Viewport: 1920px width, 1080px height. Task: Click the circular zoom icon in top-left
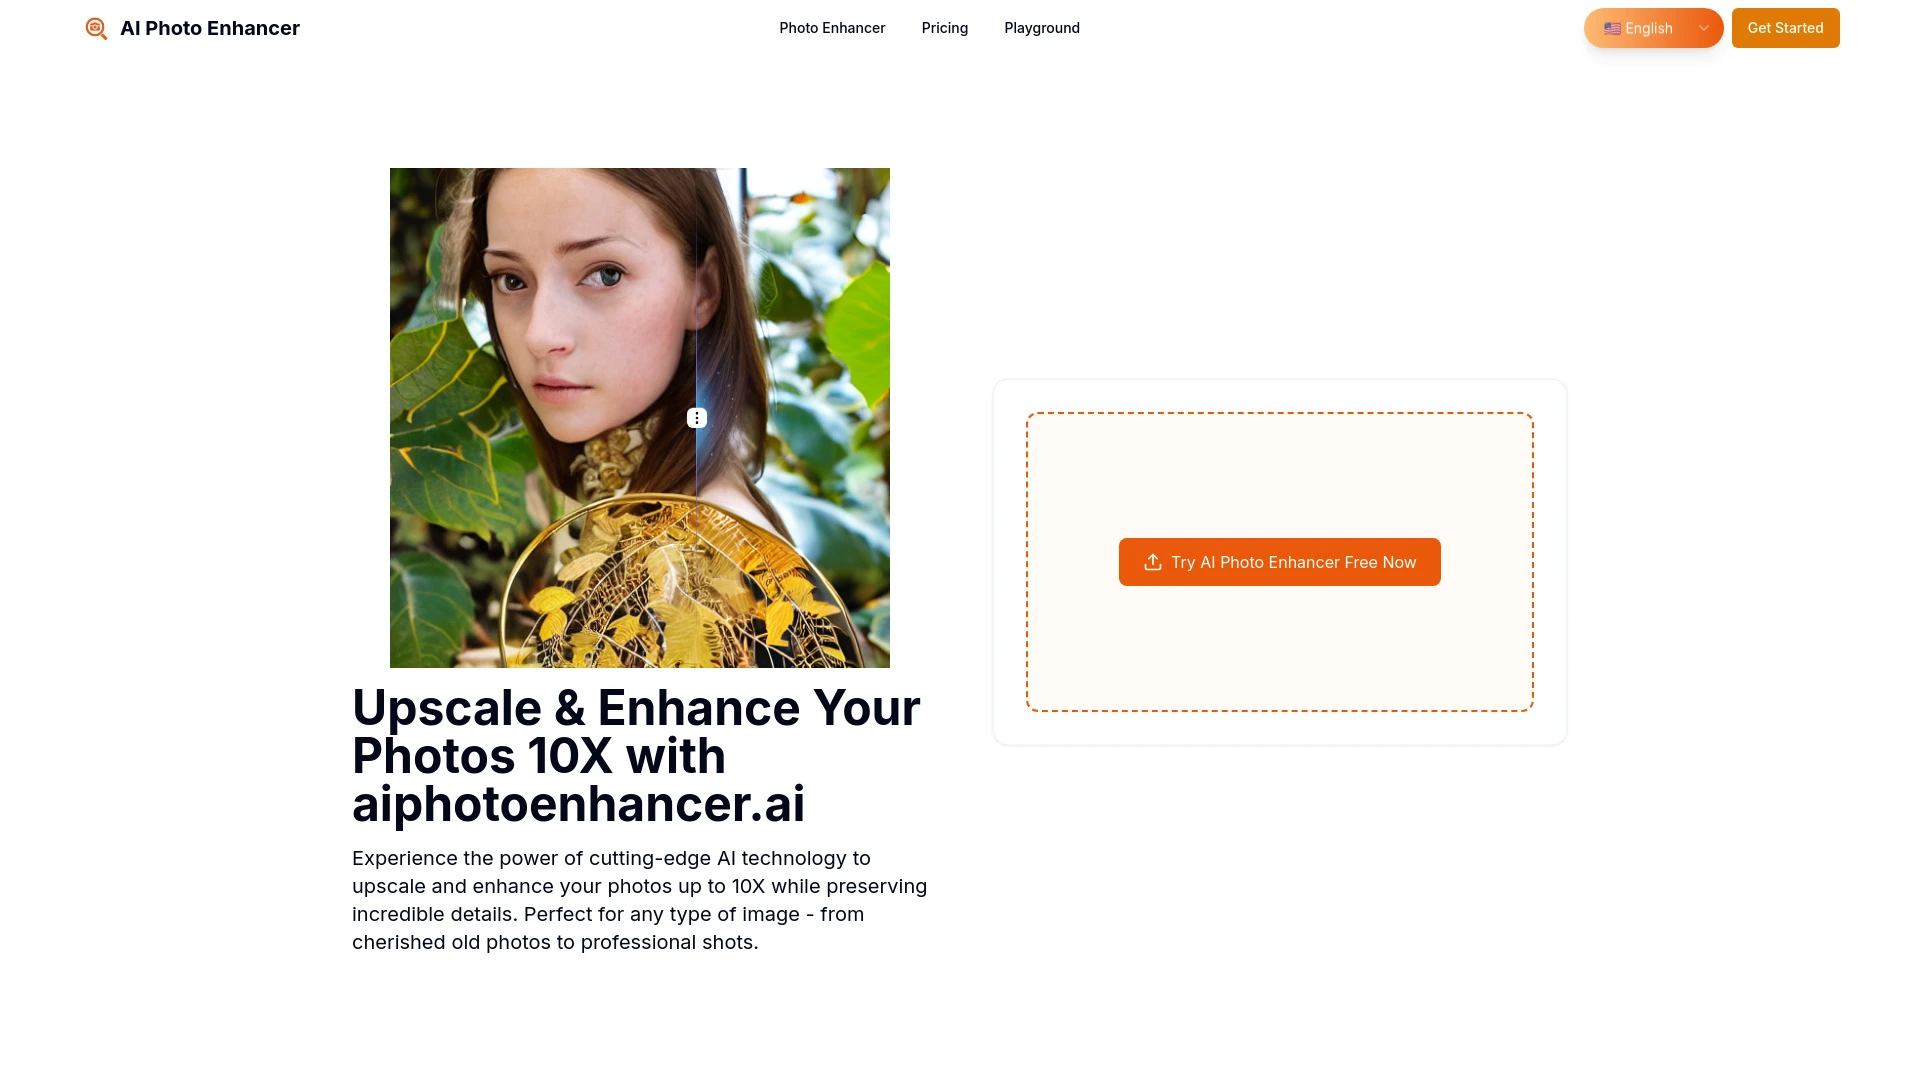[x=95, y=28]
